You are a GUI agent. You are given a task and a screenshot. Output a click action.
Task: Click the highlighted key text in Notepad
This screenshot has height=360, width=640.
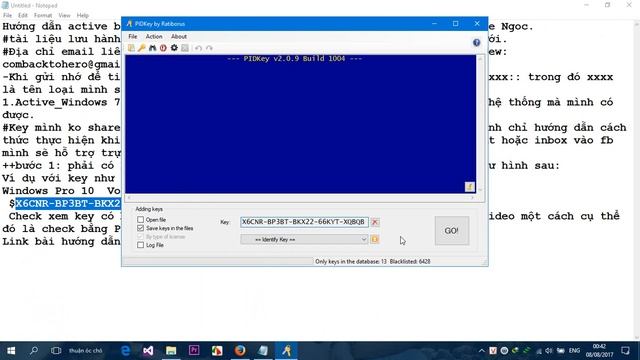pyautogui.click(x=68, y=203)
